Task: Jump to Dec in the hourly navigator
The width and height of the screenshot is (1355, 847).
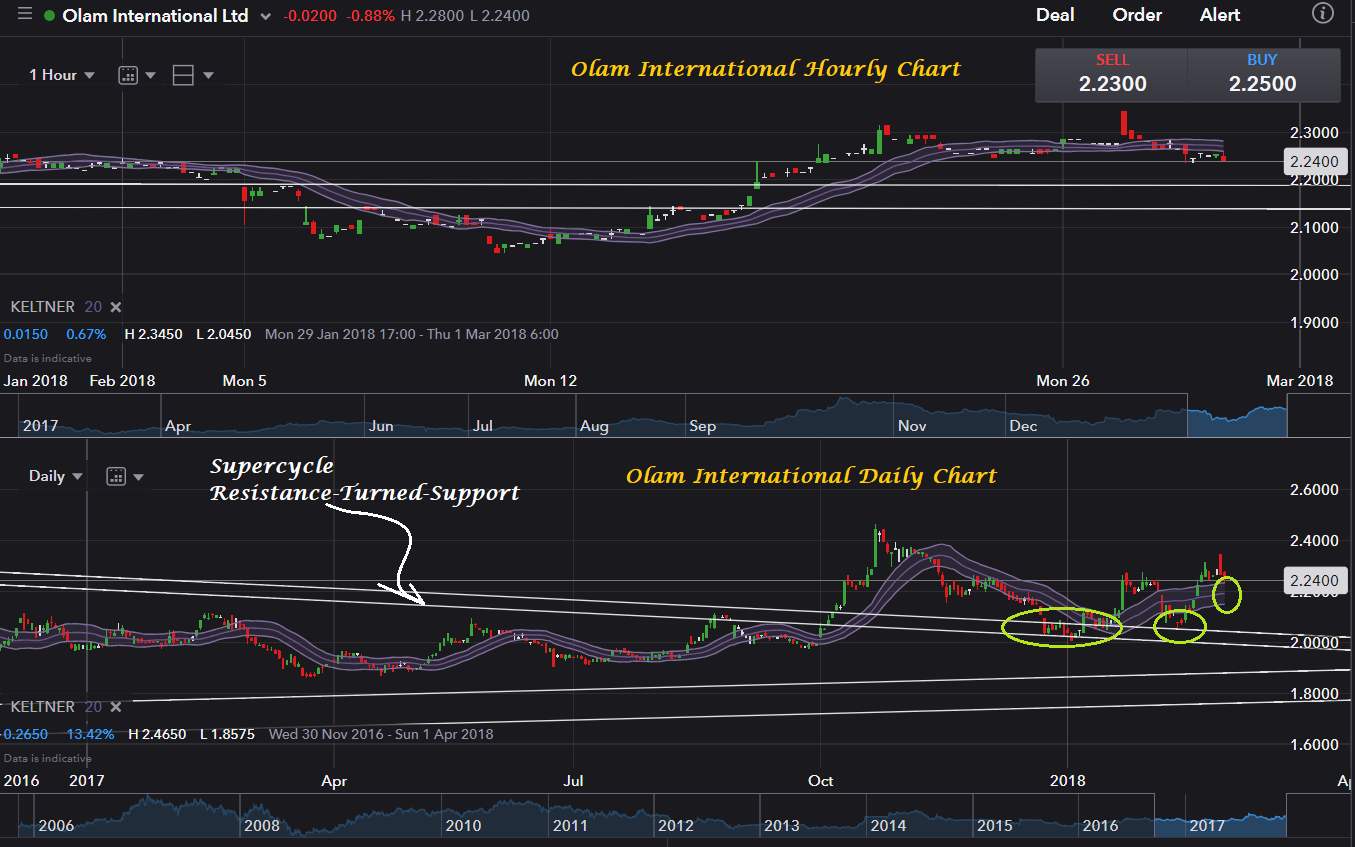Action: coord(1022,426)
